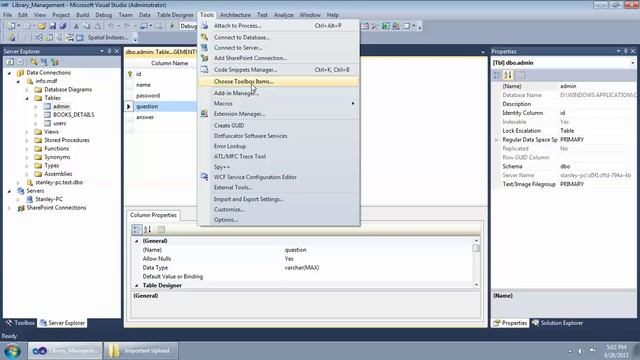Expand the SharePoint Connections node
Image resolution: width=640 pixels, height=360 pixels.
click(9, 208)
